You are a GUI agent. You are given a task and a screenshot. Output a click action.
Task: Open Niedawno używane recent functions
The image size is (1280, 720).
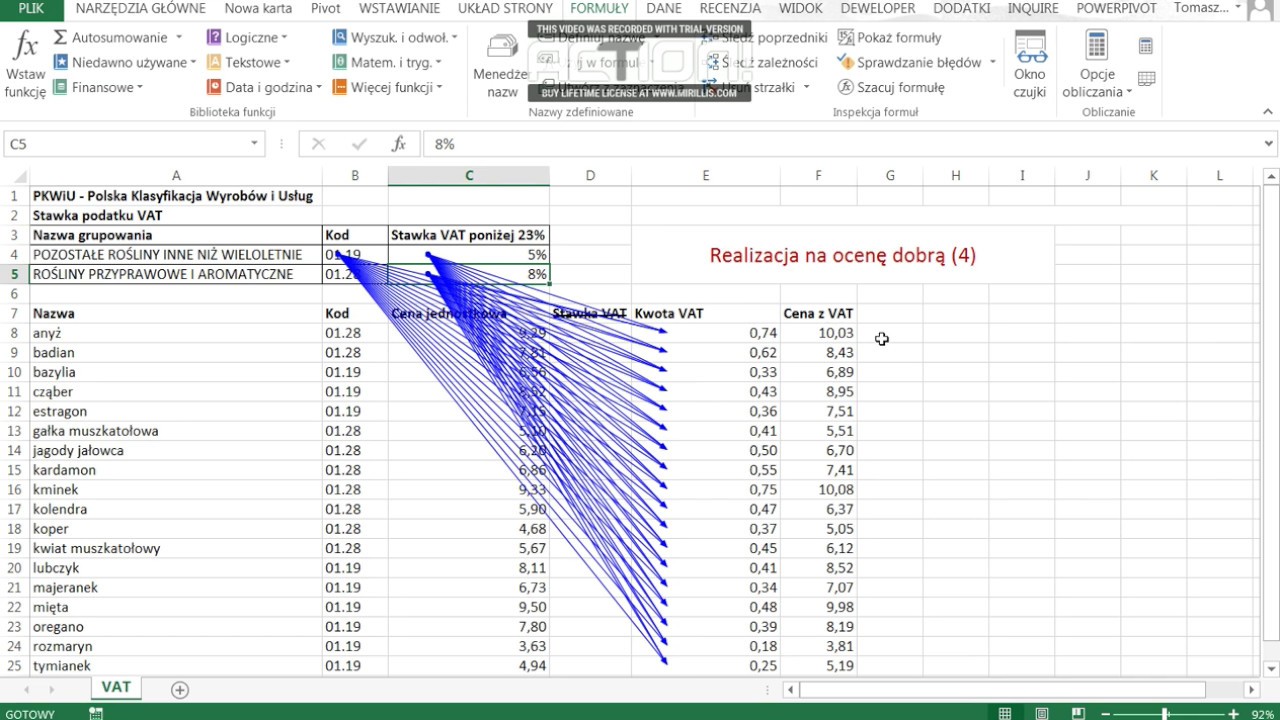tap(125, 62)
